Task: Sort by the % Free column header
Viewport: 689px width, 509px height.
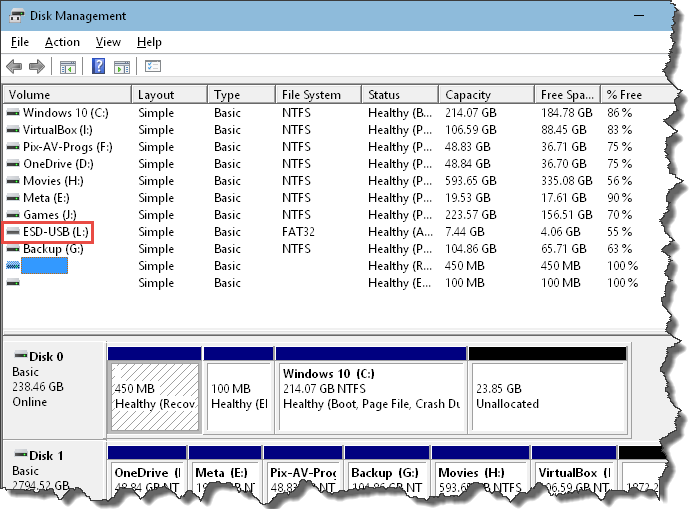Action: [637, 95]
